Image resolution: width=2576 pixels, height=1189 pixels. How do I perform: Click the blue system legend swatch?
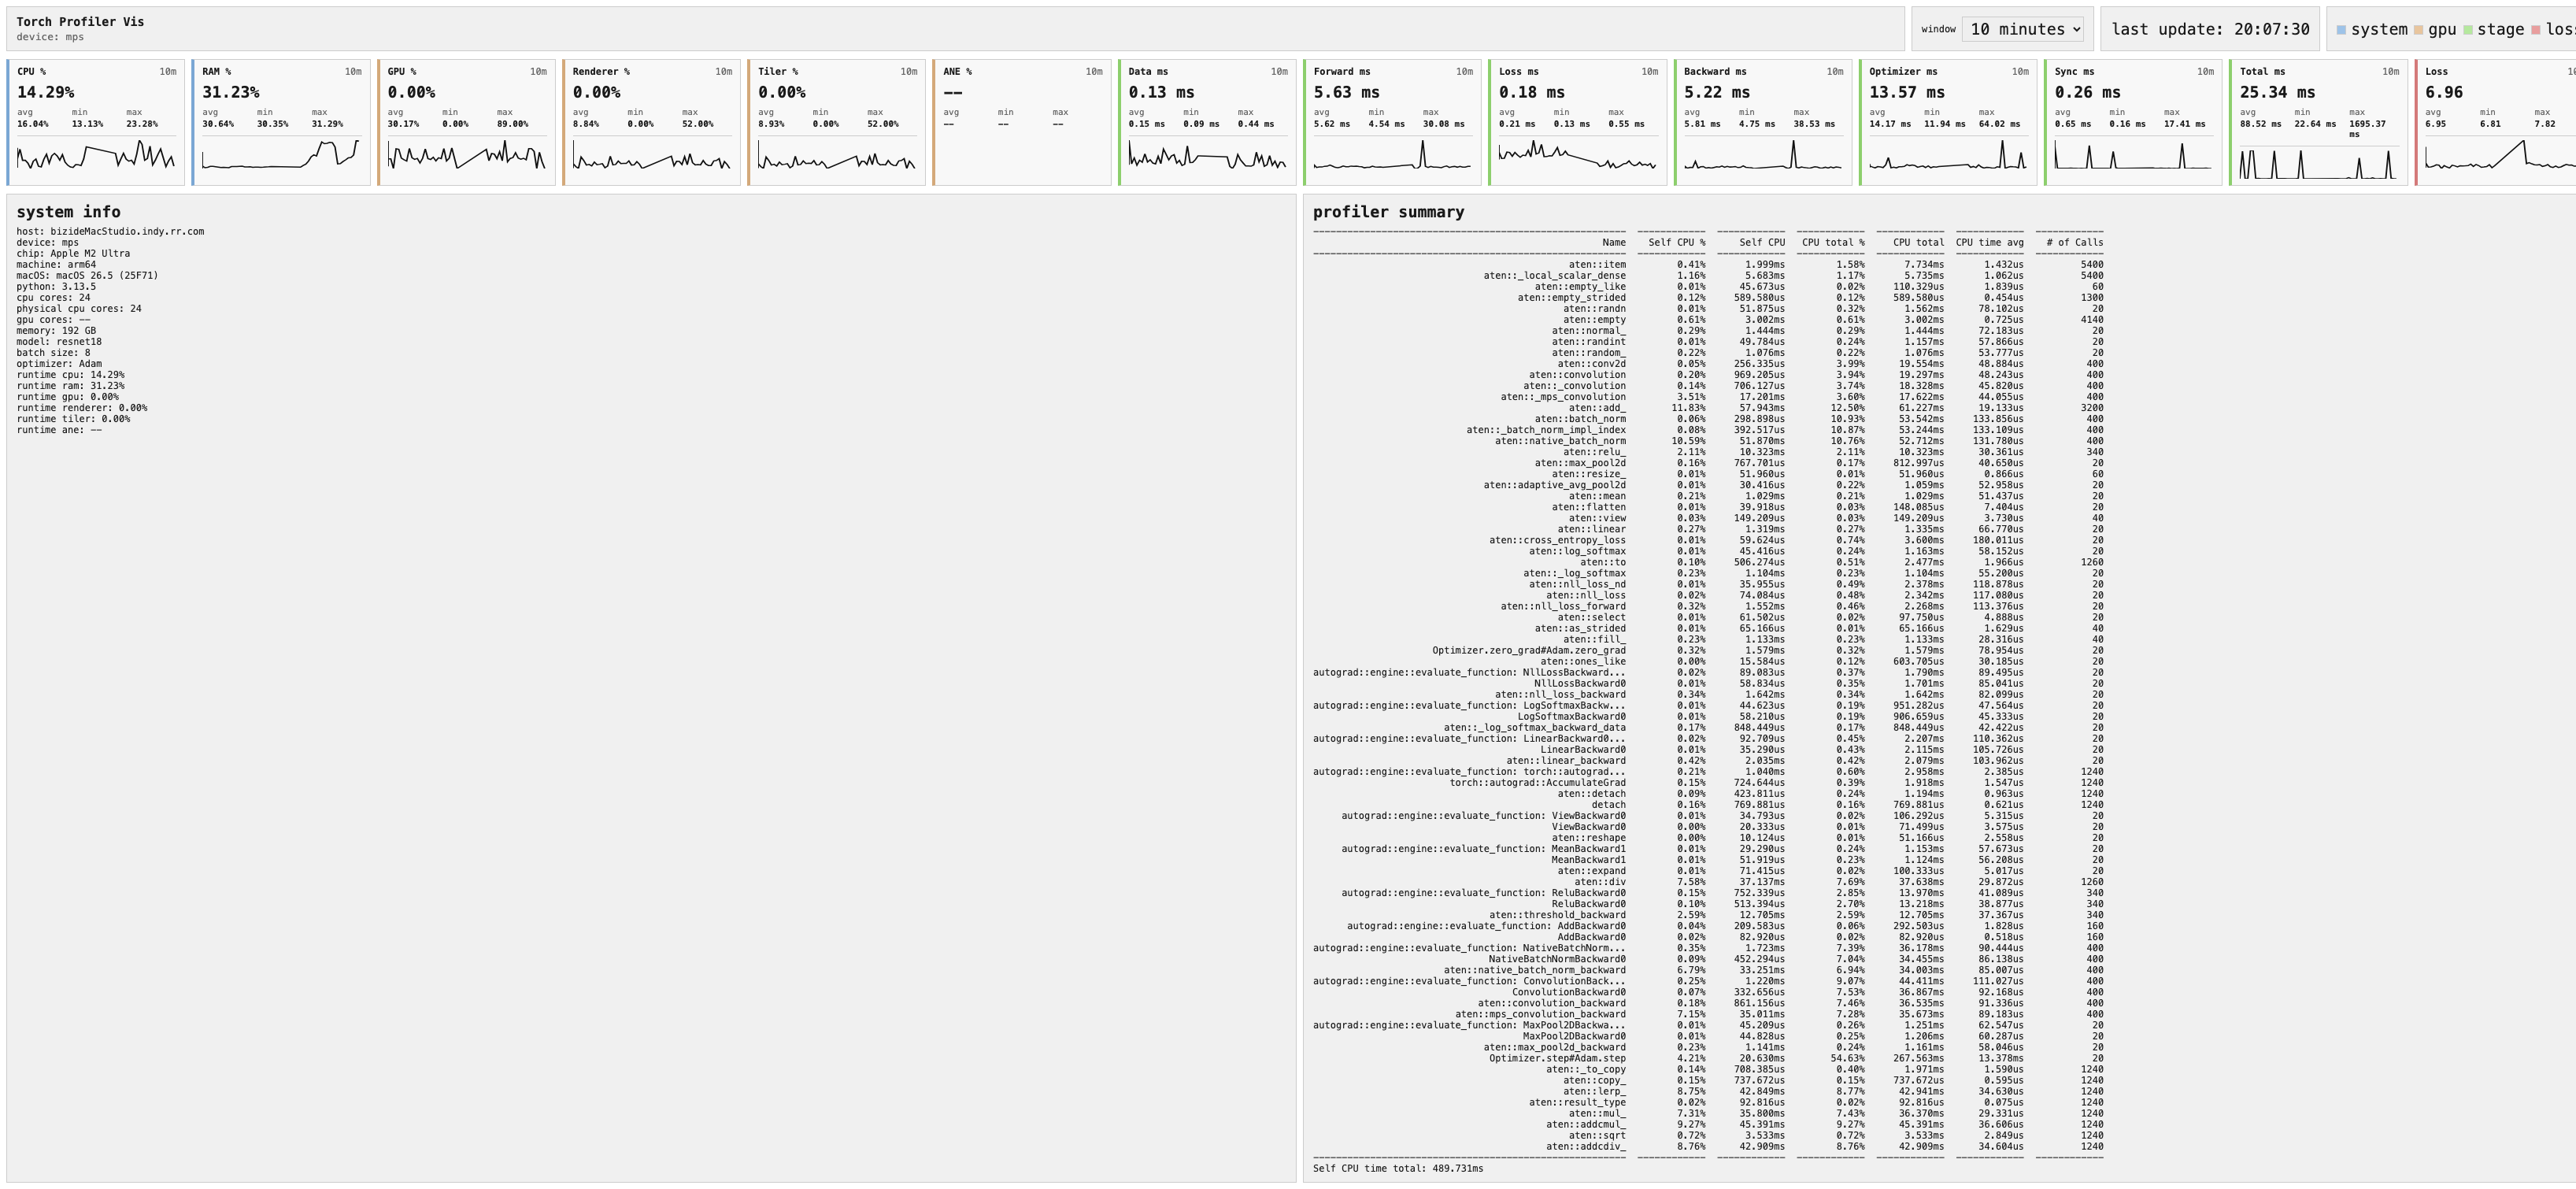point(2341,30)
